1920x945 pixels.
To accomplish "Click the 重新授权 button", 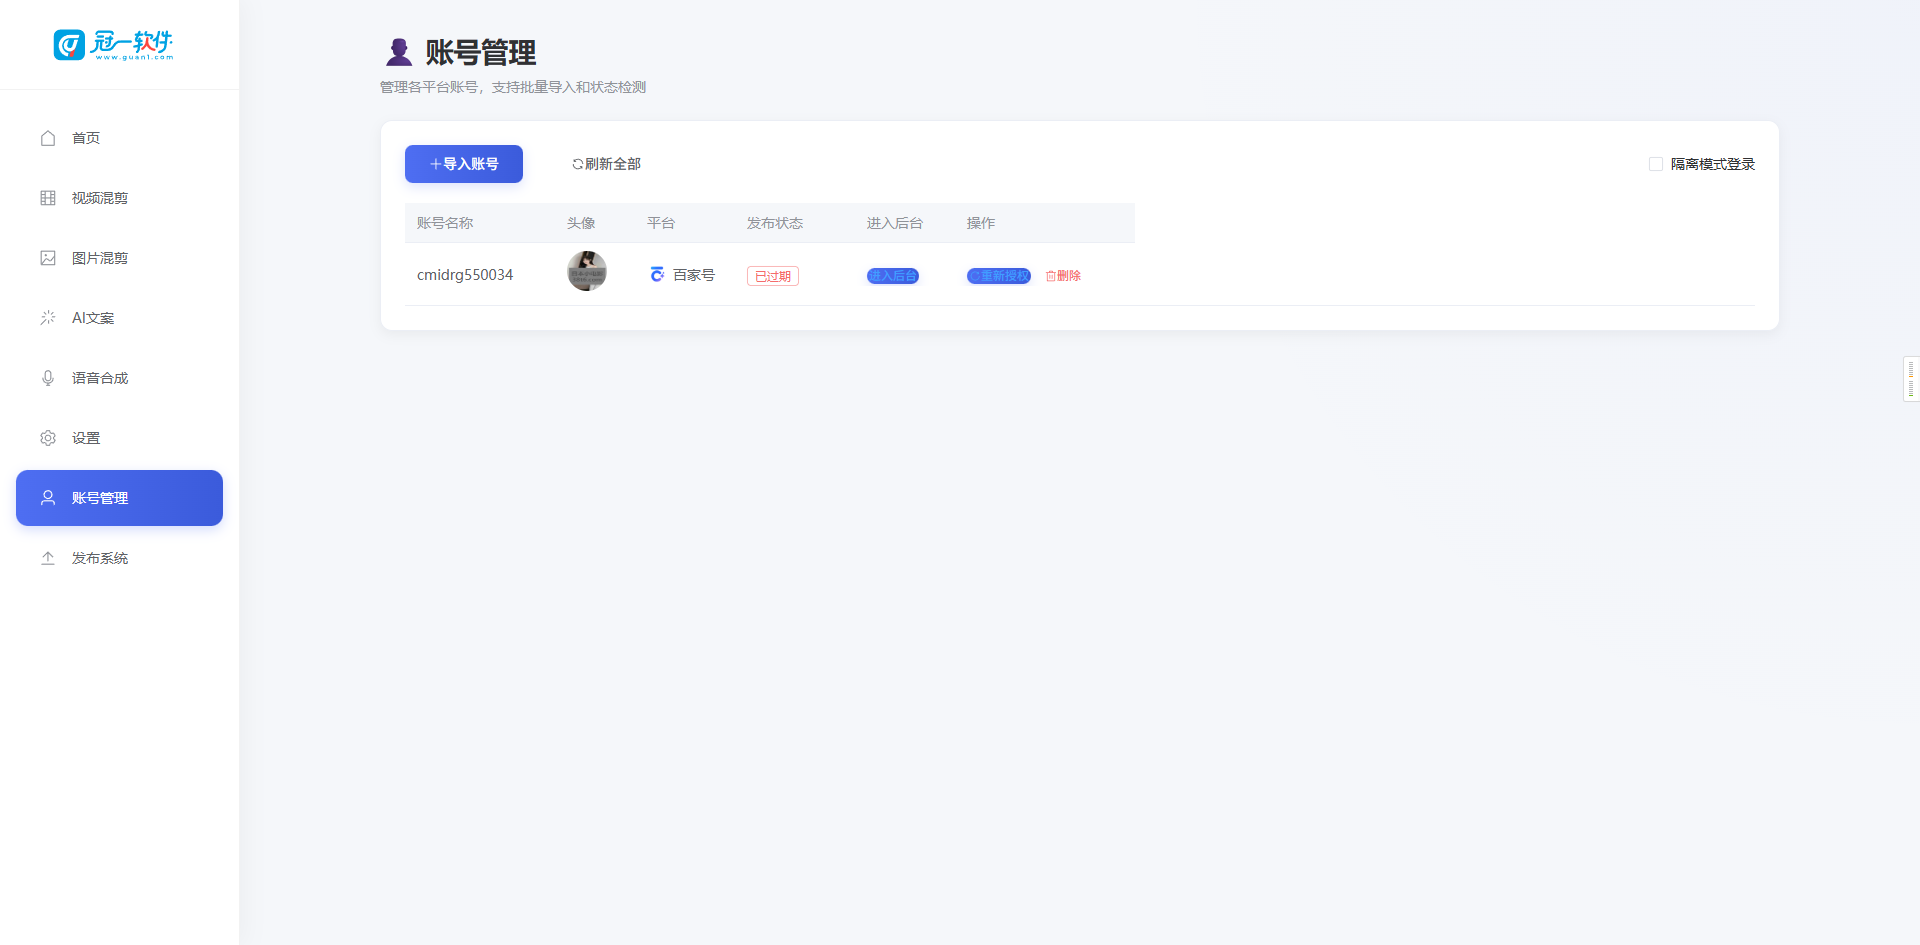I will coord(998,275).
